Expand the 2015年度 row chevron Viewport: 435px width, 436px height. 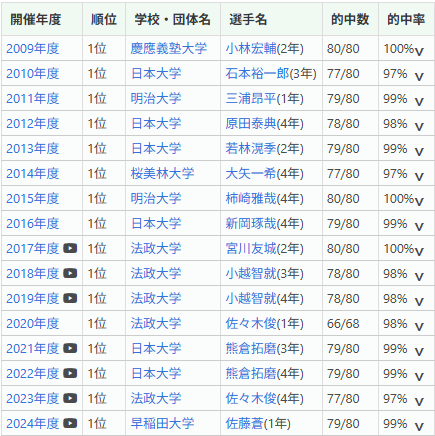(419, 202)
